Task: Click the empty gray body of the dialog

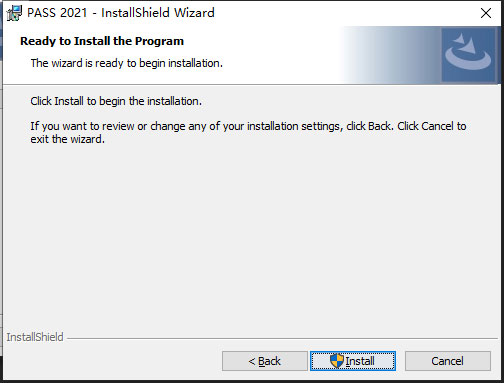Action: 250,233
